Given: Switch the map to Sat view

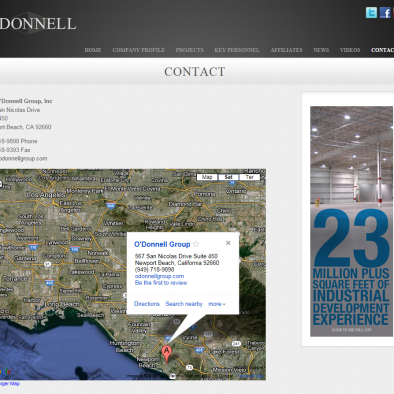Looking at the screenshot, I should 228,177.
